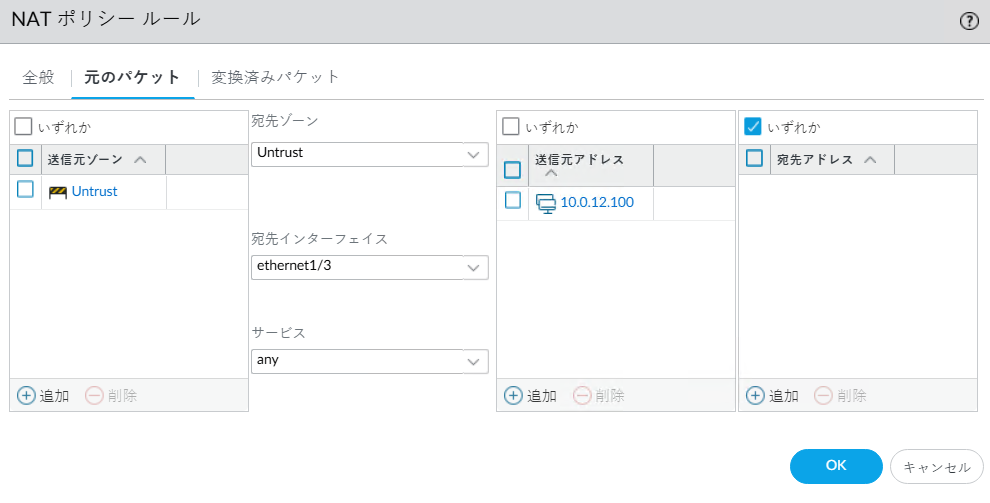Screen dimensions: 990x503
Task: Switch to the 変換済みパケット tab
Action: click(275, 77)
